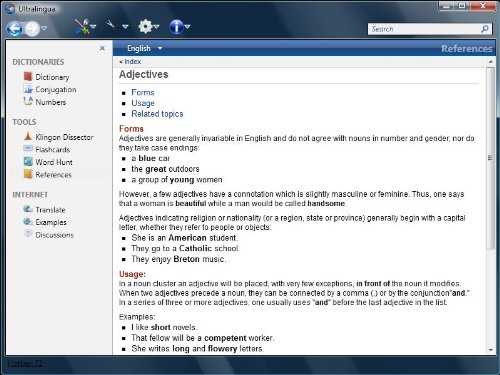Click the Discussions speech bubble icon
Image resolution: width=500 pixels, height=375 pixels.
coord(28,234)
